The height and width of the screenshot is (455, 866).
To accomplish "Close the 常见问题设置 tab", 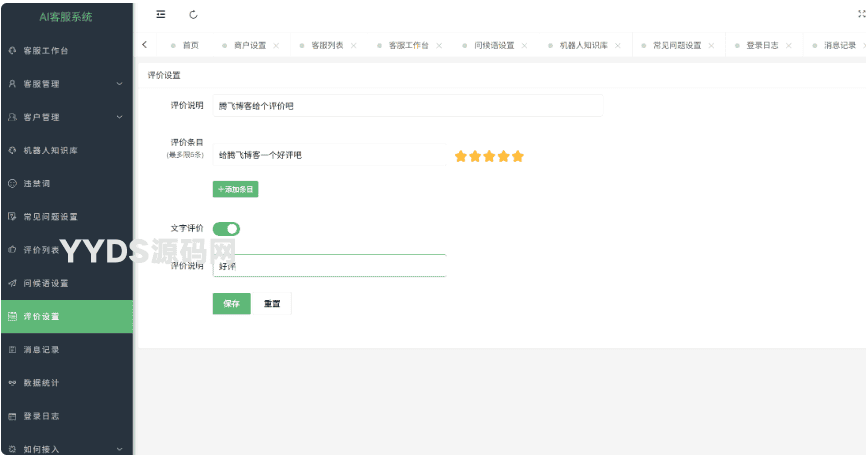I will [711, 45].
